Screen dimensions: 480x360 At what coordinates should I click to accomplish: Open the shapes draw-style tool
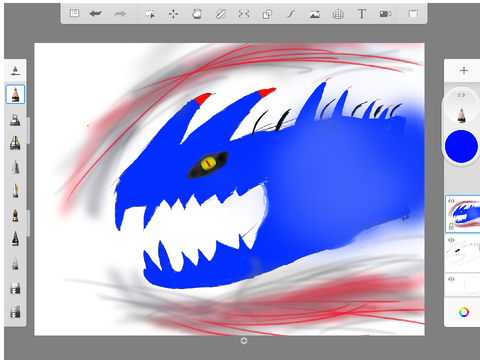pos(267,14)
